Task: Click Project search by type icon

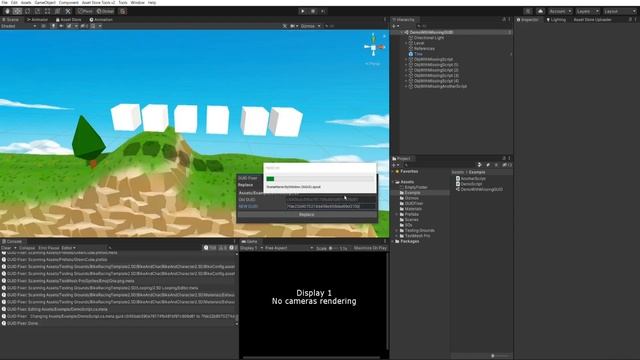Action: (x=480, y=165)
